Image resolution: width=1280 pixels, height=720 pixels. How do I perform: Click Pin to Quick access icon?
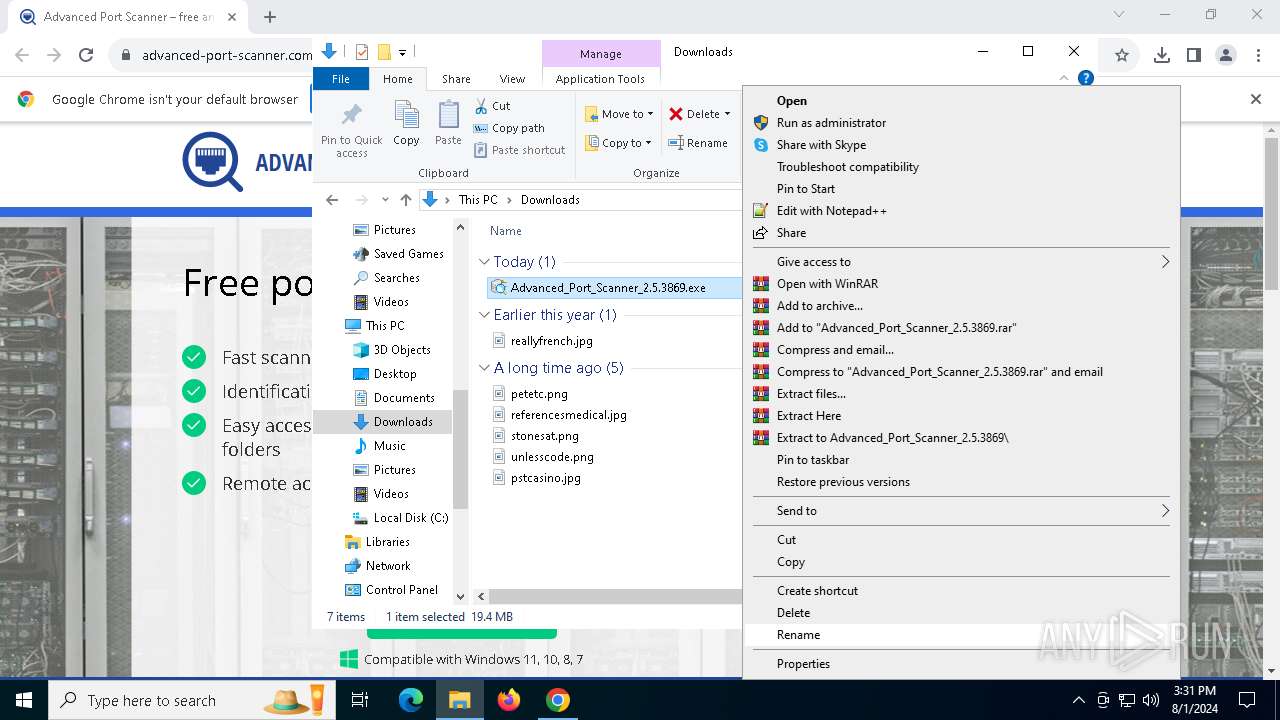(351, 129)
